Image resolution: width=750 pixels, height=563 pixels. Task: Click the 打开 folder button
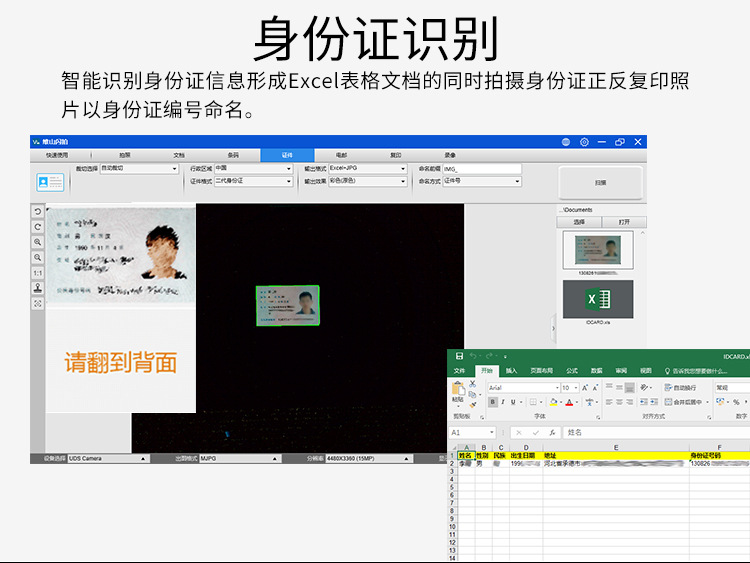click(624, 222)
